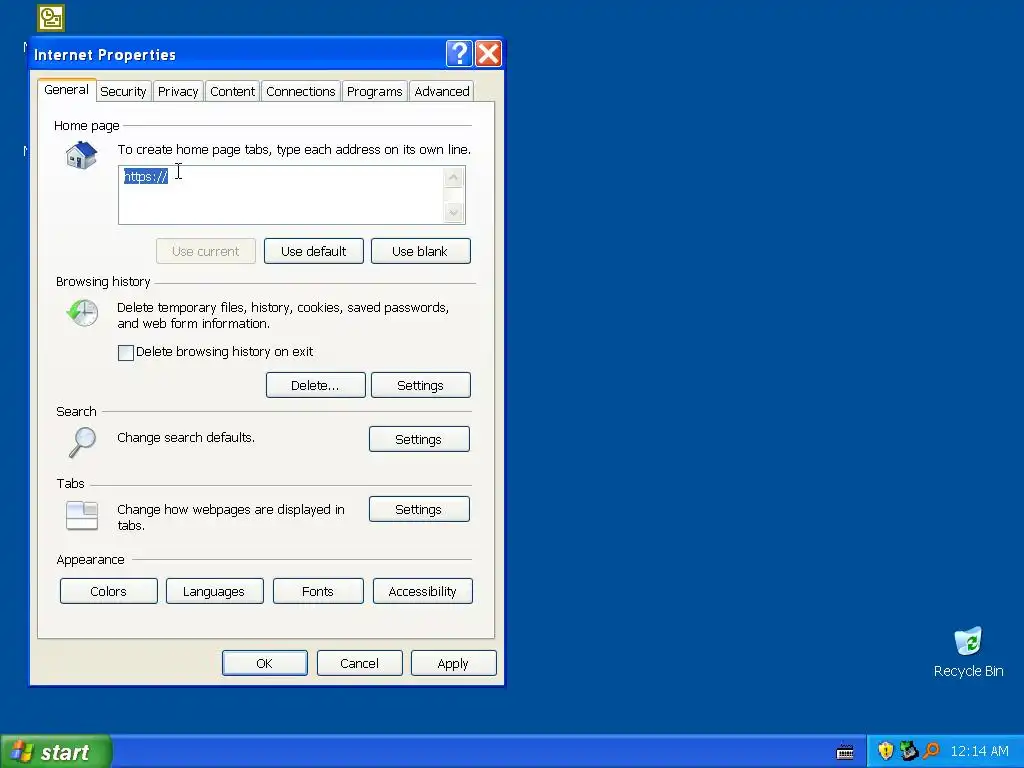Open the Languages dialog
The height and width of the screenshot is (768, 1024).
214,591
